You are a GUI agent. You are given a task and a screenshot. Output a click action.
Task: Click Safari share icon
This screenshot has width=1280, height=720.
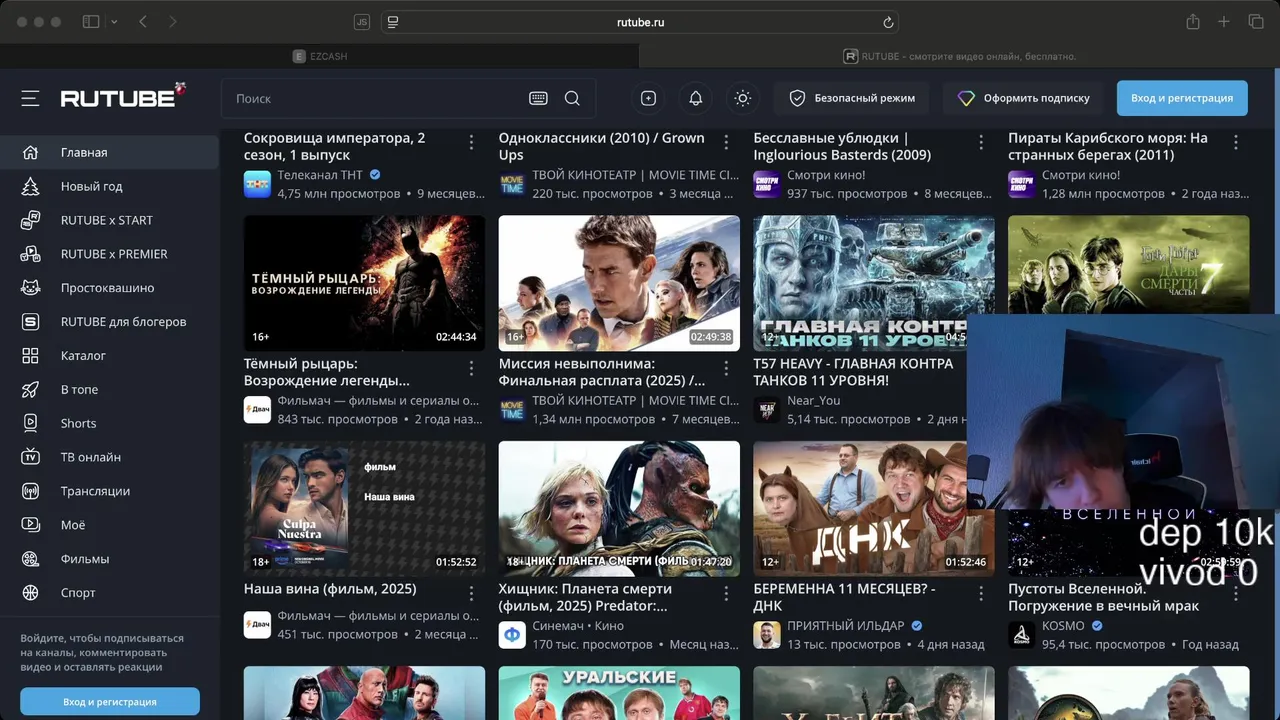click(x=1192, y=22)
